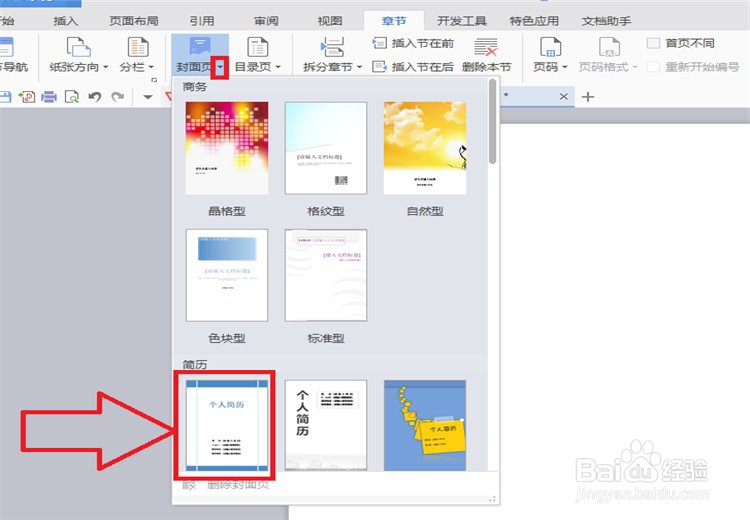The height and width of the screenshot is (520, 750).
Task: Click the gallery resize grip corner
Action: tap(492, 499)
